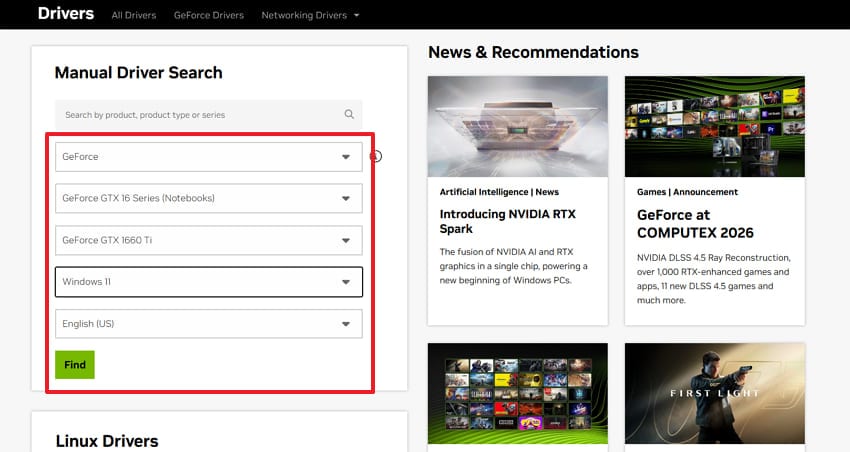
Task: Focus the product search input field
Action: click(x=209, y=114)
